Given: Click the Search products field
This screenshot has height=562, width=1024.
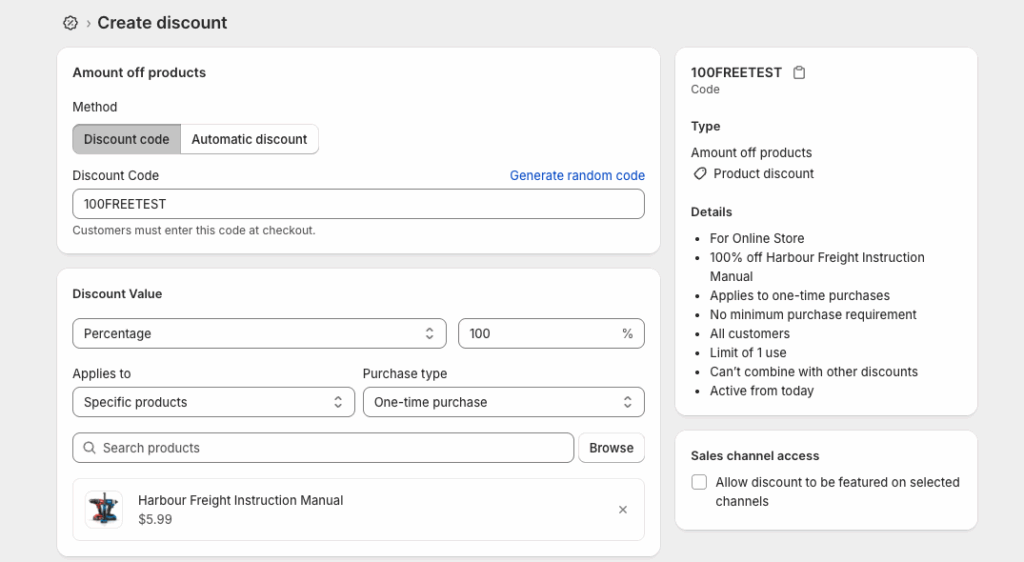Looking at the screenshot, I should pyautogui.click(x=323, y=448).
